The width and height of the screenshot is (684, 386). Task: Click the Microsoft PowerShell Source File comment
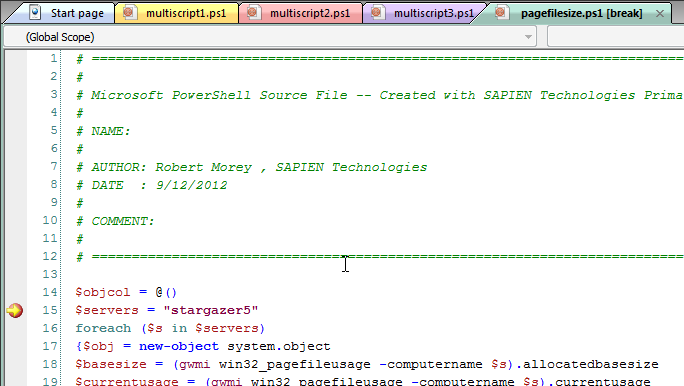[x=380, y=96]
